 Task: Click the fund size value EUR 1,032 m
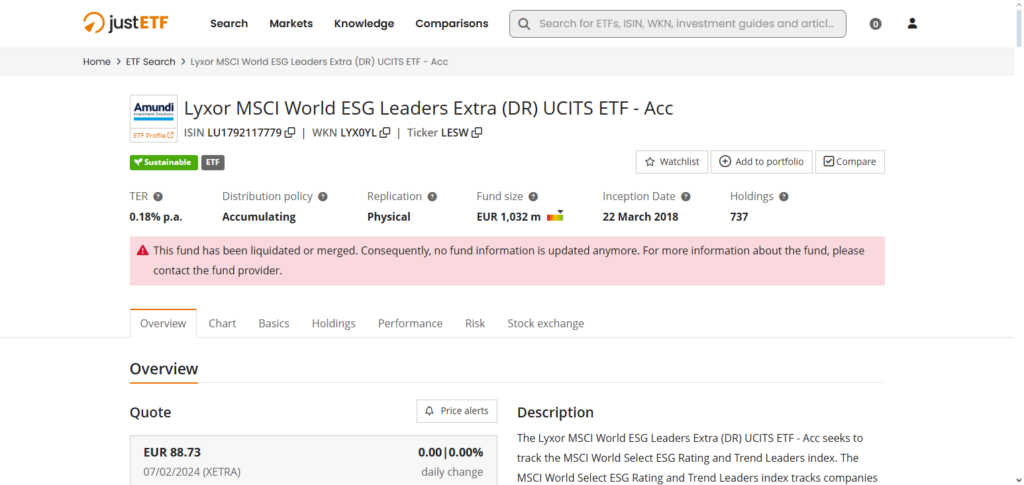point(509,217)
